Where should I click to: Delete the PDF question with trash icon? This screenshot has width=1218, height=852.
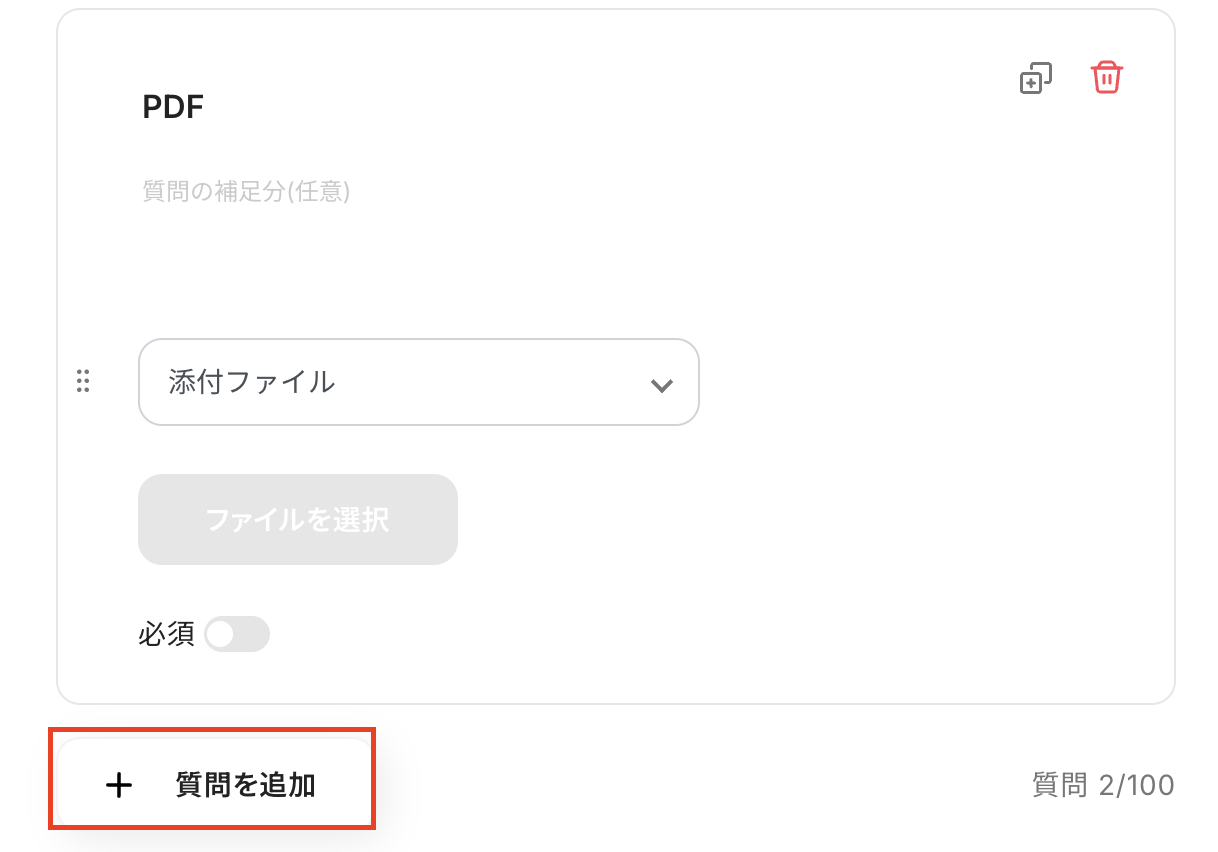pyautogui.click(x=1106, y=77)
